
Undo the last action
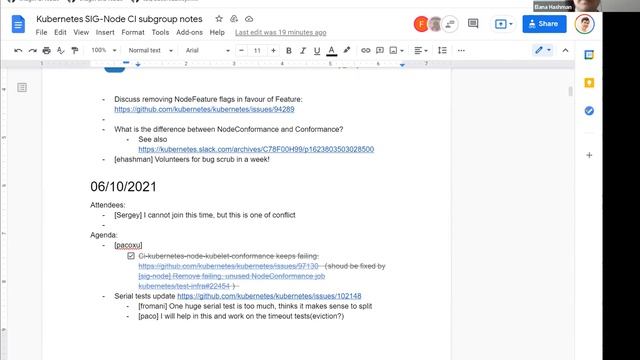(x=18, y=51)
